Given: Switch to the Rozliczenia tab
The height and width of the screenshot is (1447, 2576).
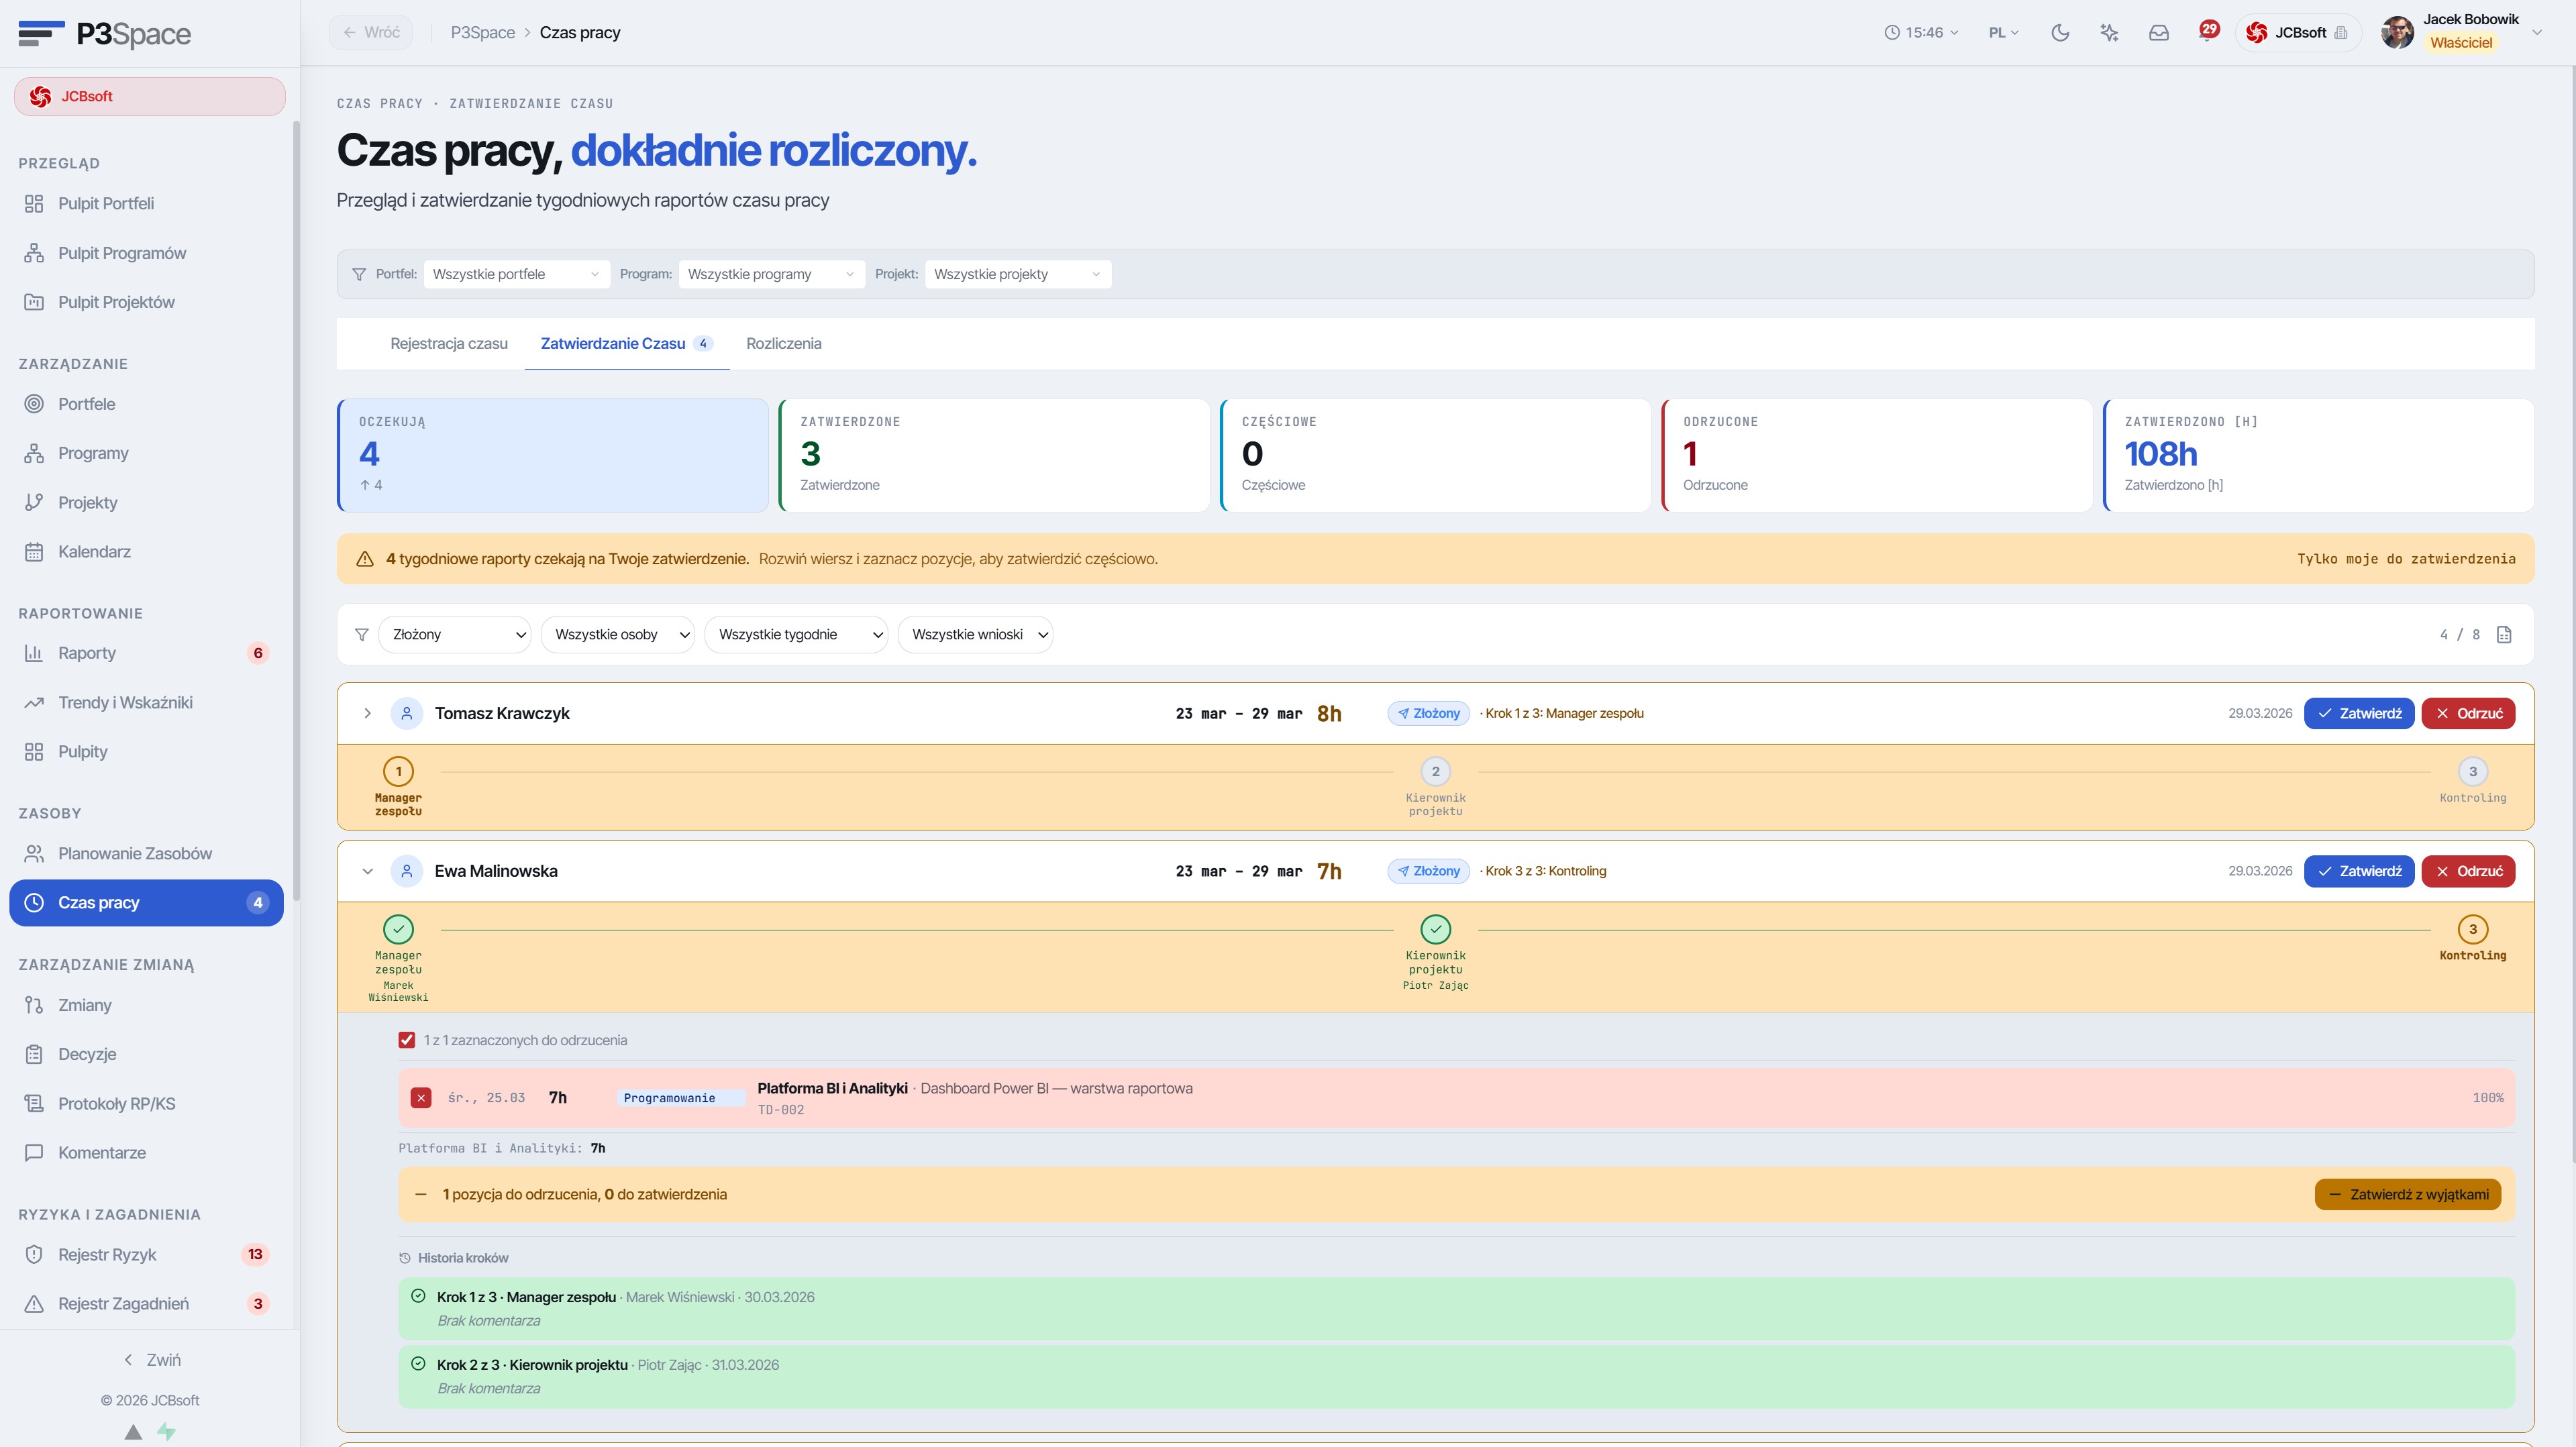Looking at the screenshot, I should (x=783, y=343).
